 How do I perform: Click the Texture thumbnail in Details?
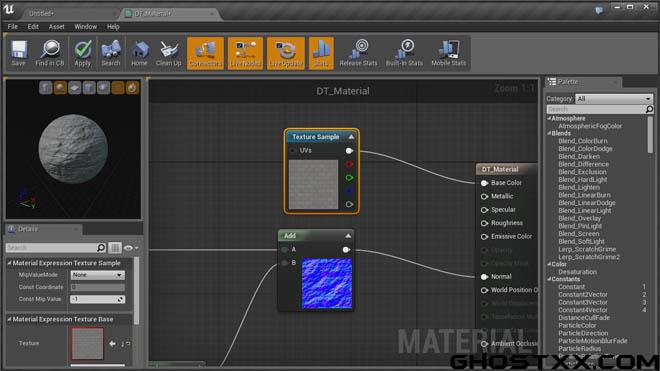coord(87,344)
